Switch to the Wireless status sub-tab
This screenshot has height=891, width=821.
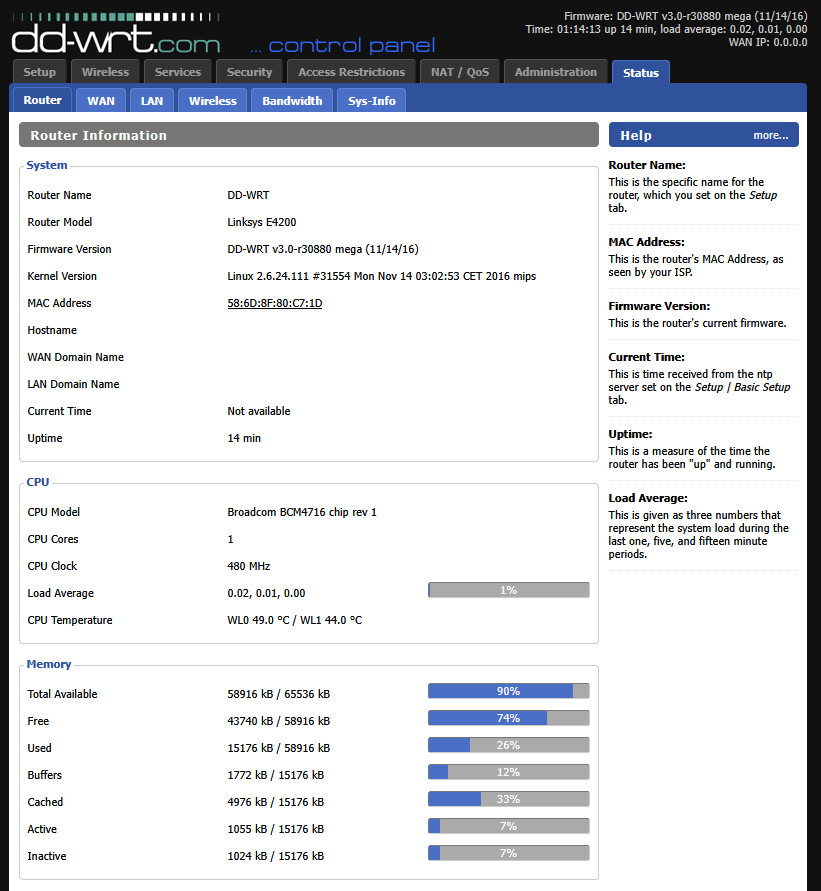(x=212, y=101)
